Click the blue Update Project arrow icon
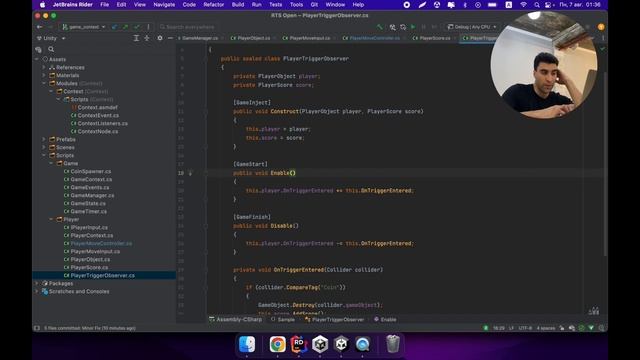Viewport: 640px width, 360px height. click(x=115, y=27)
